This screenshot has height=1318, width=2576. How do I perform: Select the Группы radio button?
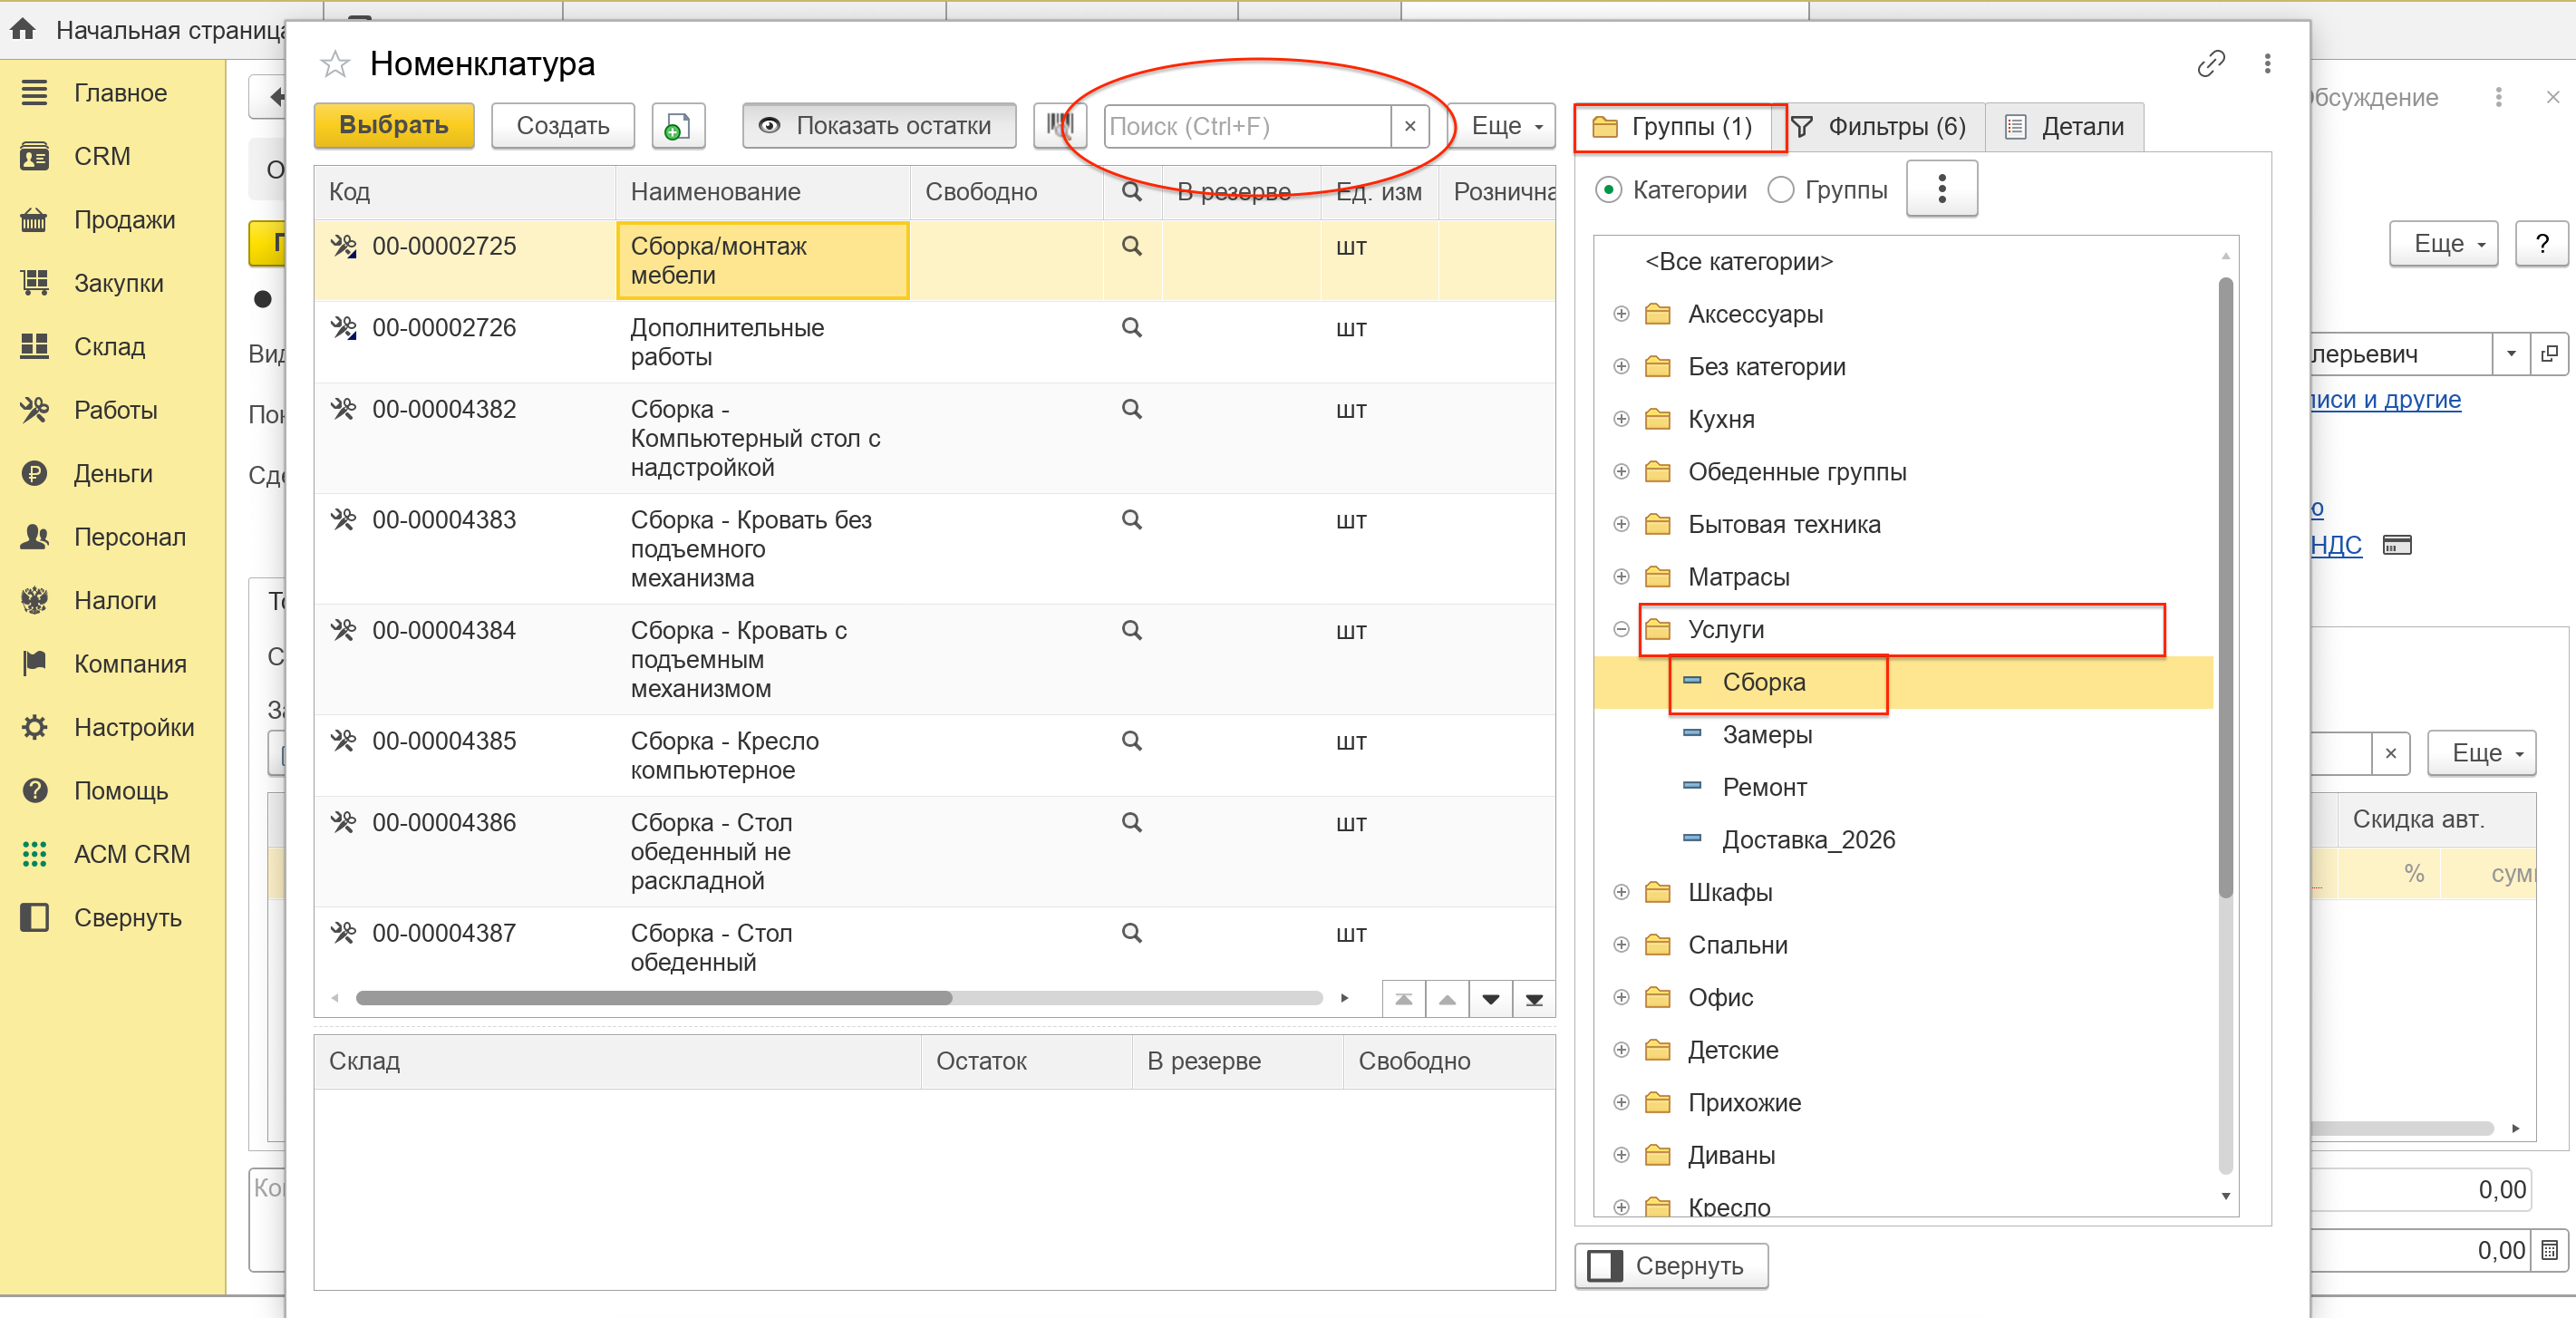point(1781,190)
